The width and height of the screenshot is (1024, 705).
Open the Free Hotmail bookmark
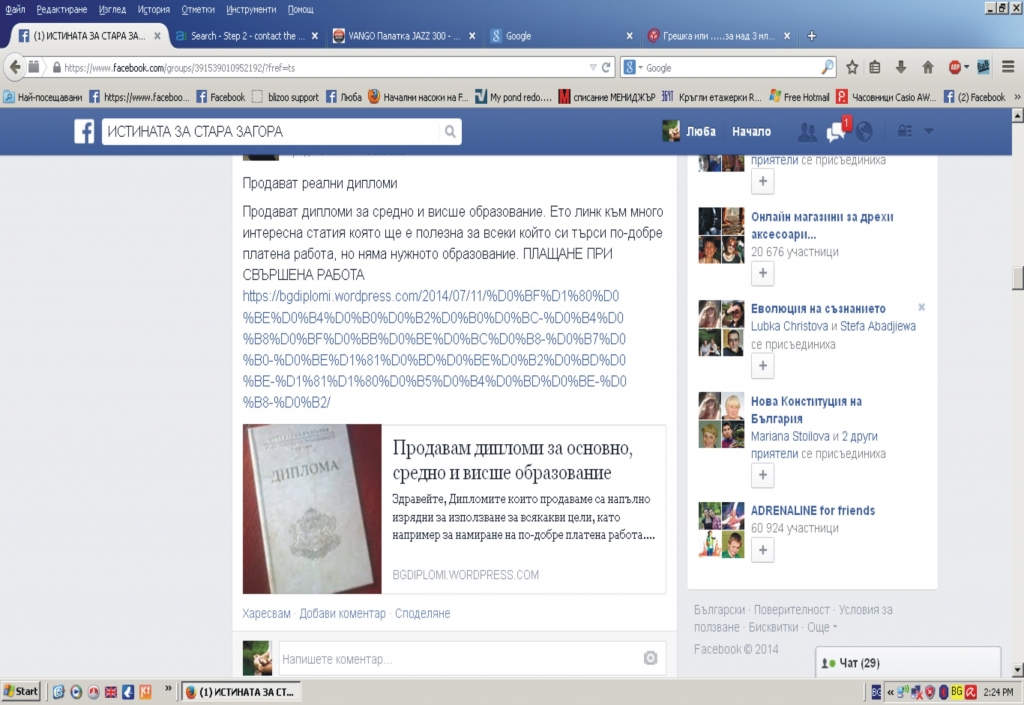point(799,97)
